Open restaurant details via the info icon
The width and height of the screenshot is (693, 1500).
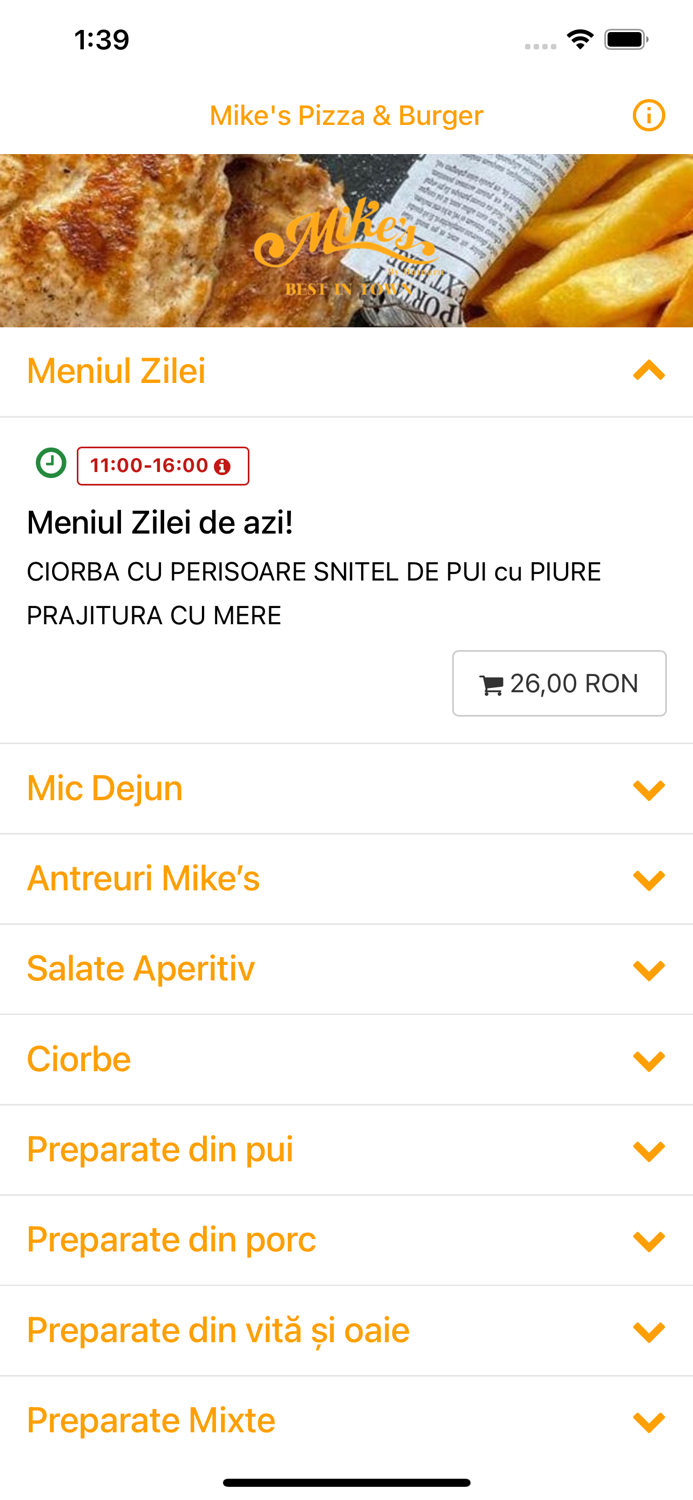(649, 115)
